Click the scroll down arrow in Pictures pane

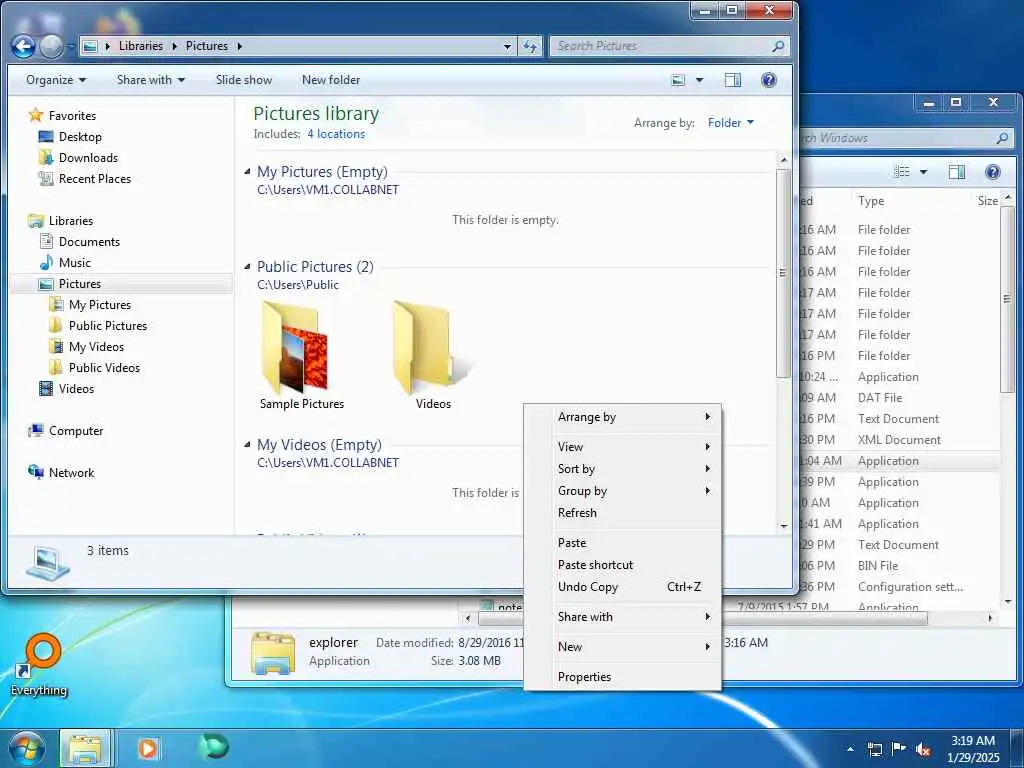pos(784,526)
